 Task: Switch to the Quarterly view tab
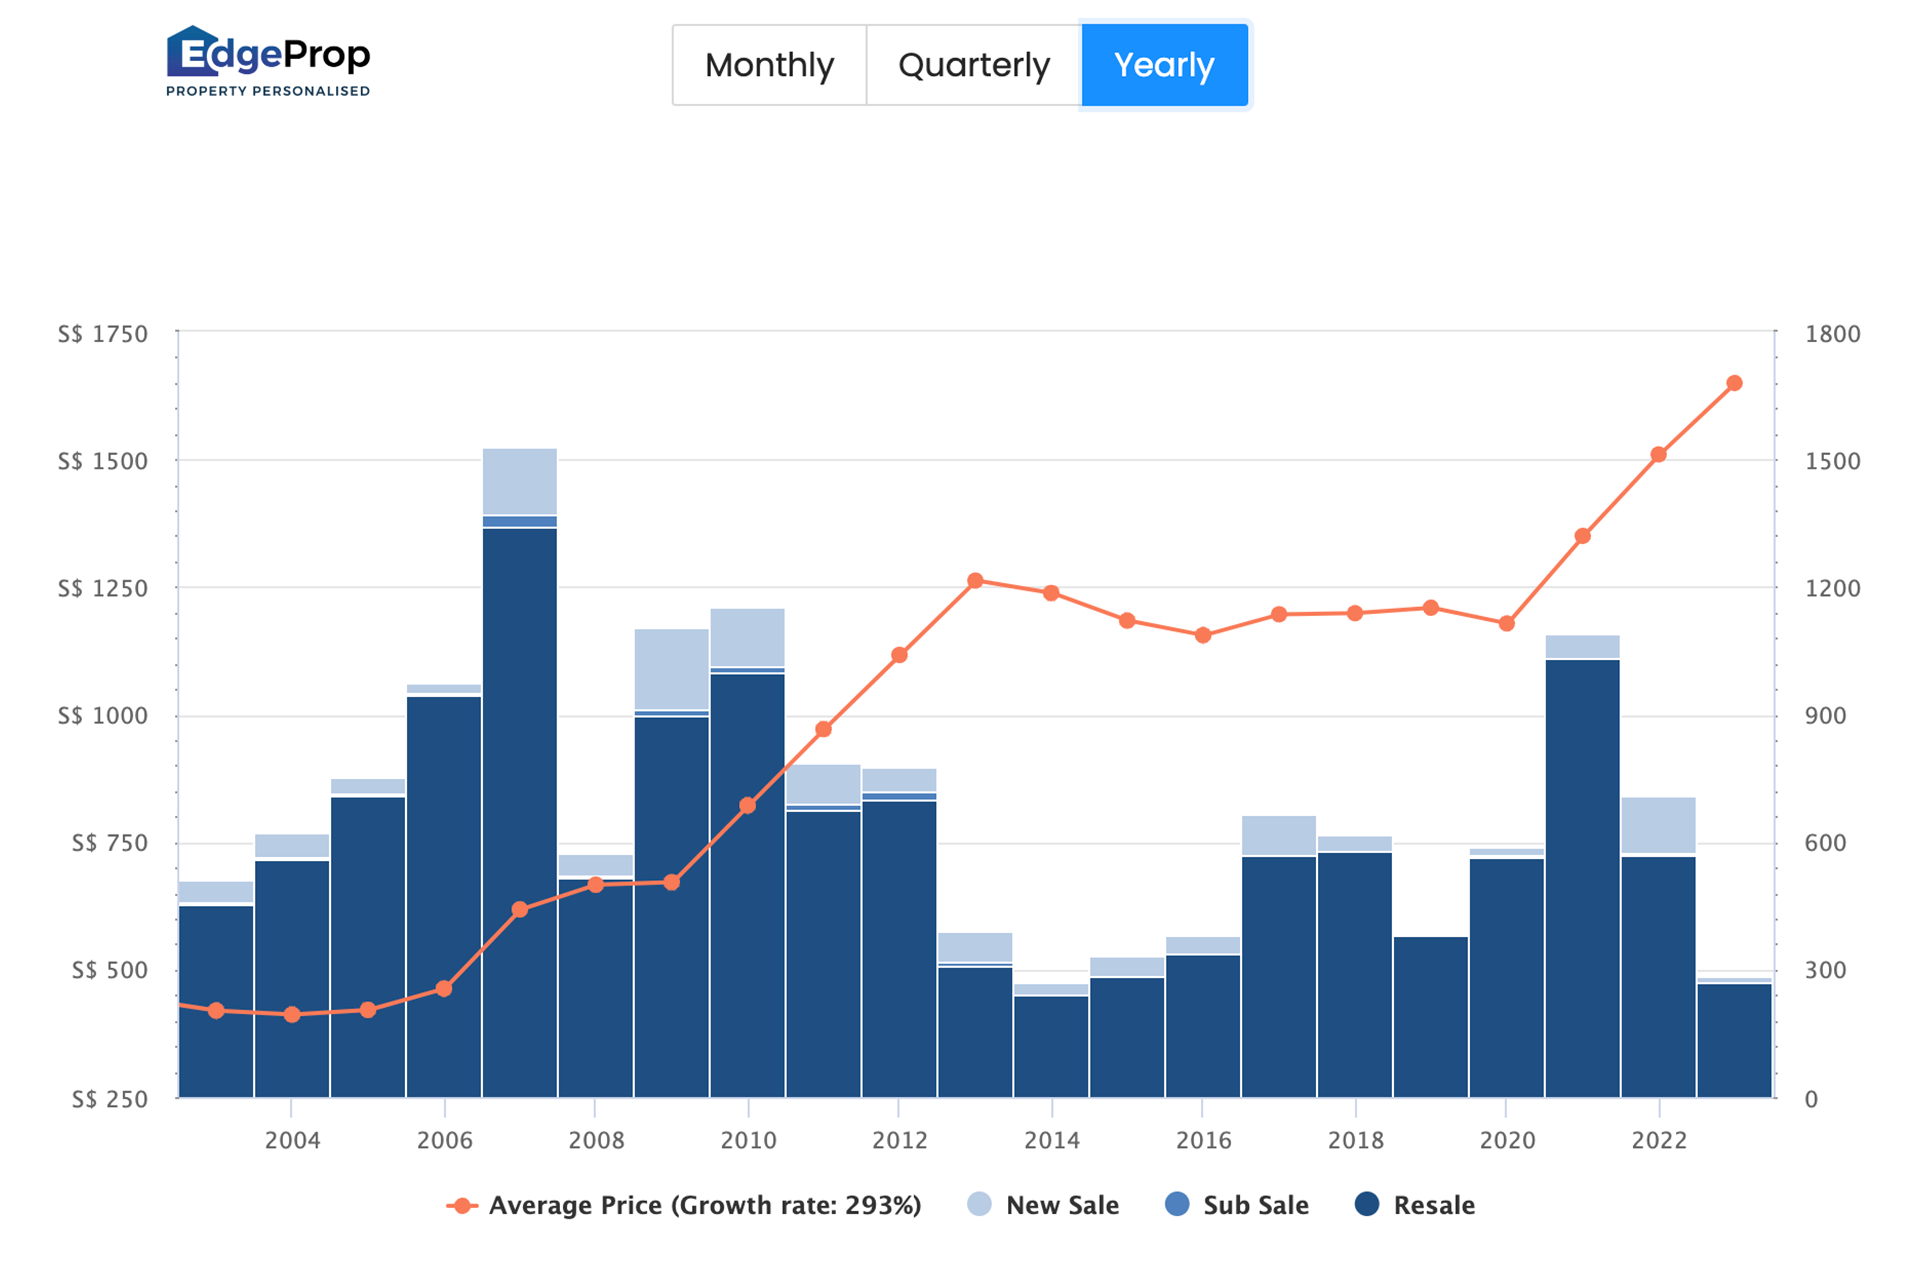pos(974,65)
